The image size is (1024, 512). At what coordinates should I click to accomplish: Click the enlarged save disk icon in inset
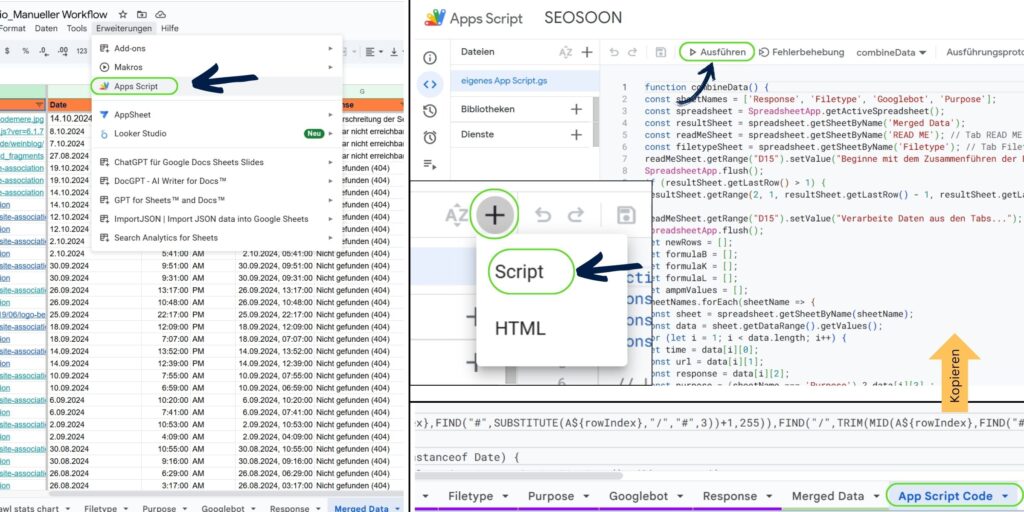(x=626, y=215)
